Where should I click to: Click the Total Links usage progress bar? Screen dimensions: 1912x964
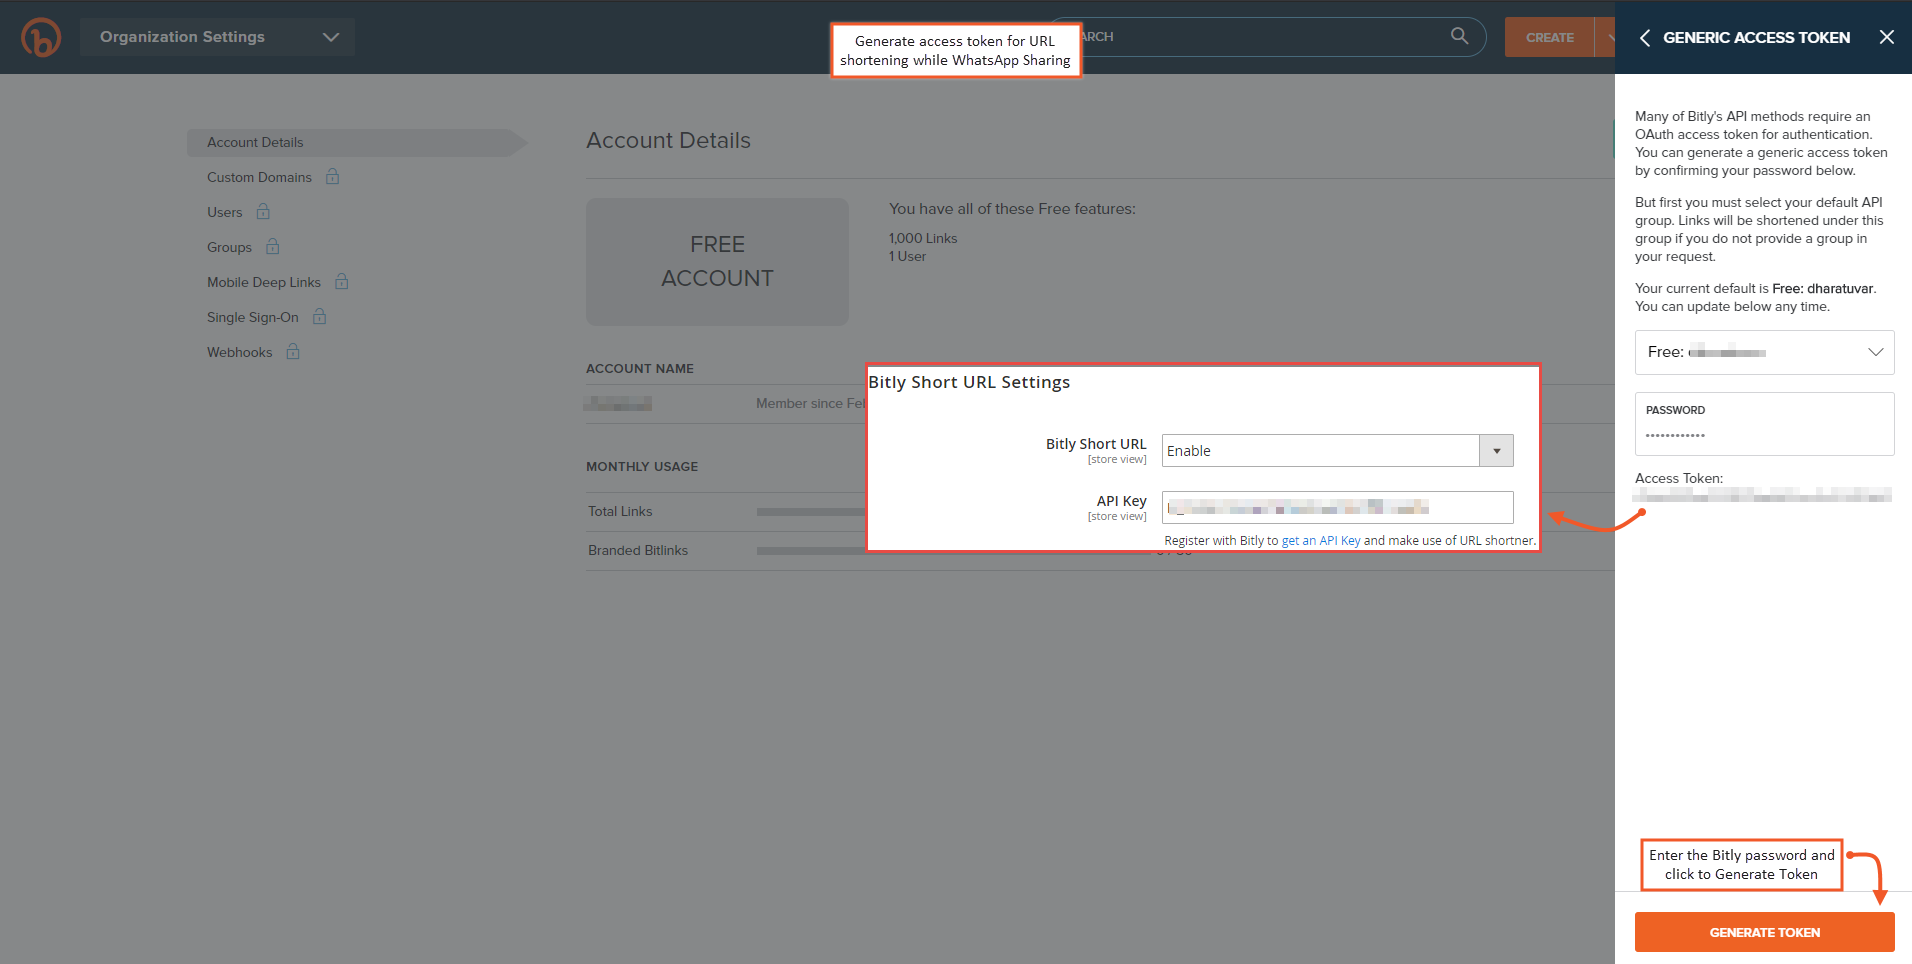click(811, 512)
